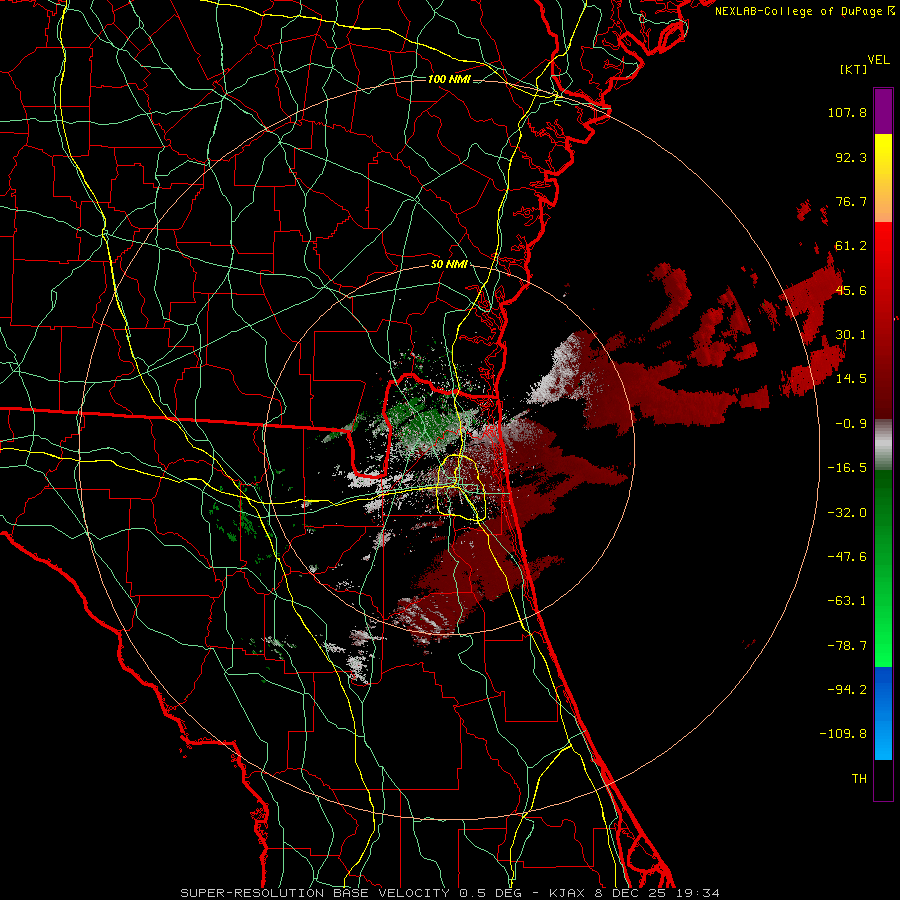900x900 pixels.
Task: Click the -94.2 legend value
Action: click(847, 690)
